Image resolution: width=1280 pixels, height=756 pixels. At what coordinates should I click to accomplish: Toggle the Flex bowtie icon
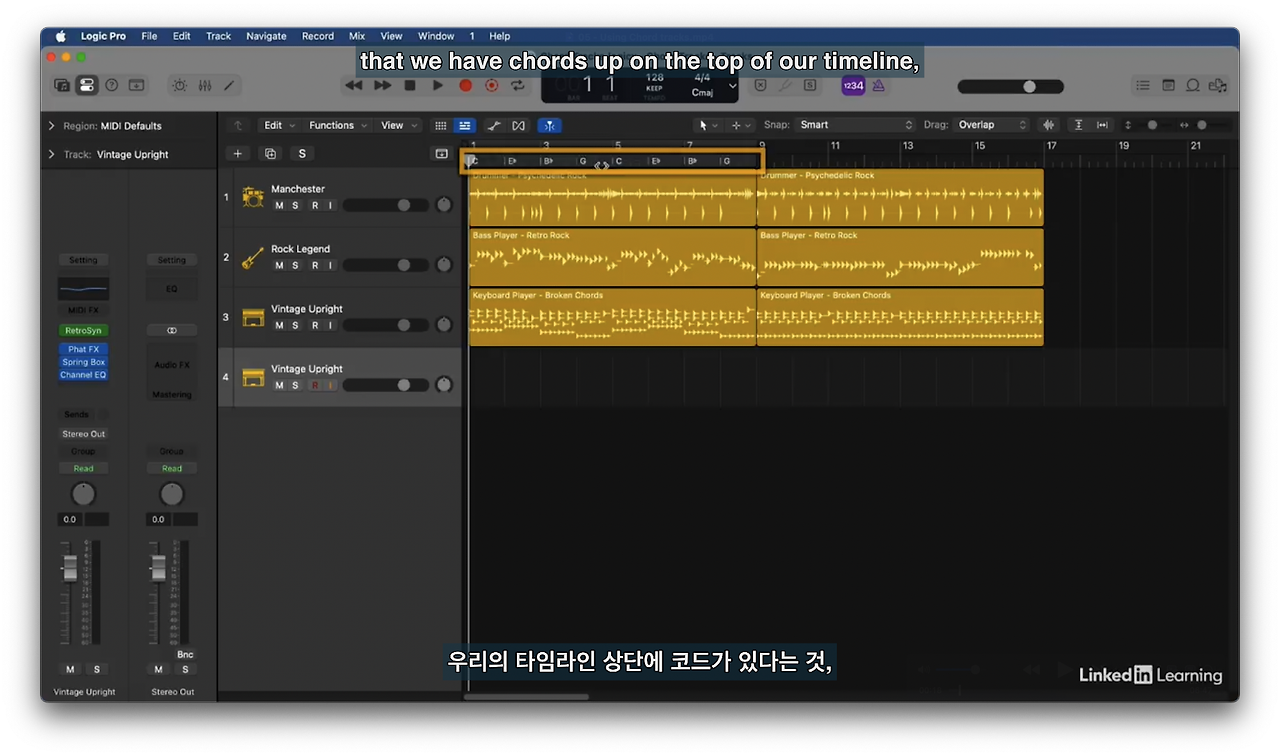[x=518, y=125]
